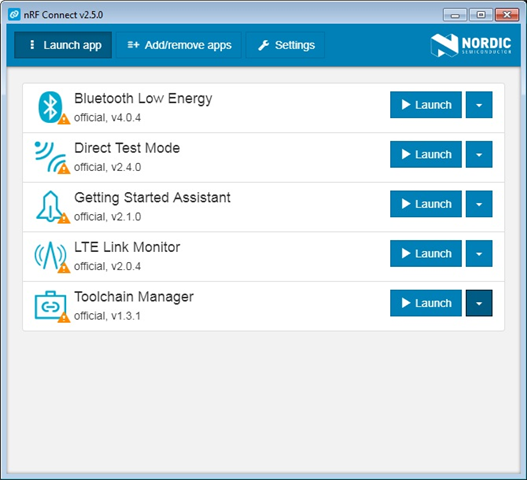Expand Getting Started Assistant options arrow
527x480 pixels.
coord(479,204)
